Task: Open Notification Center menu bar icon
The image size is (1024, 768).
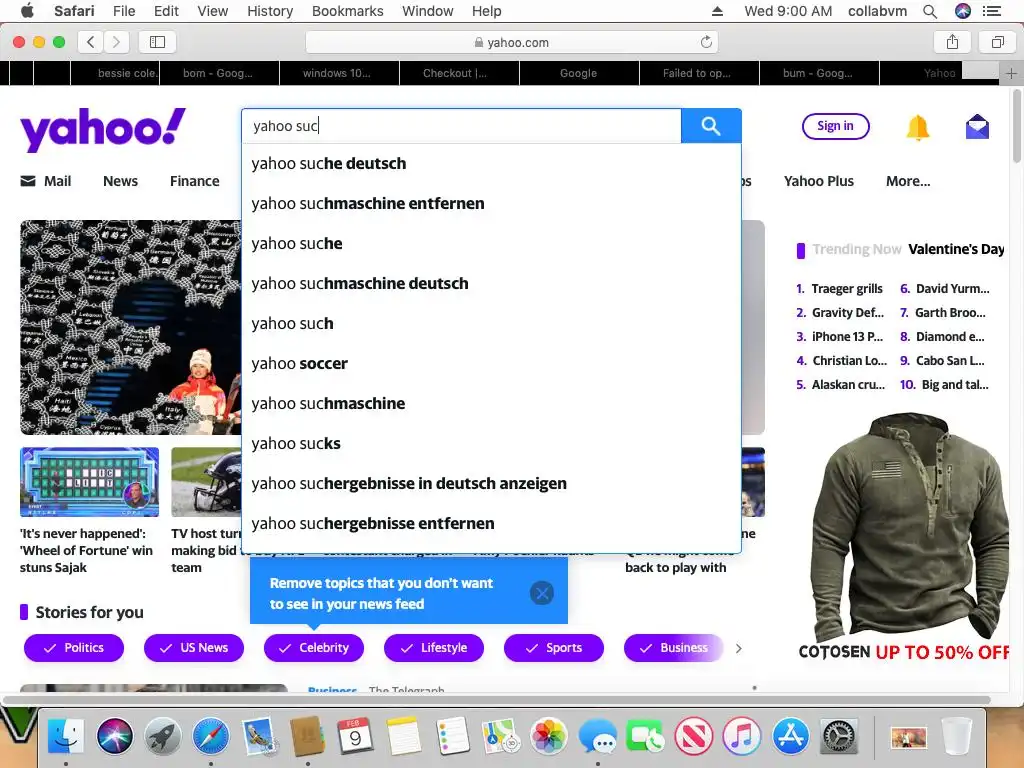Action: click(992, 11)
